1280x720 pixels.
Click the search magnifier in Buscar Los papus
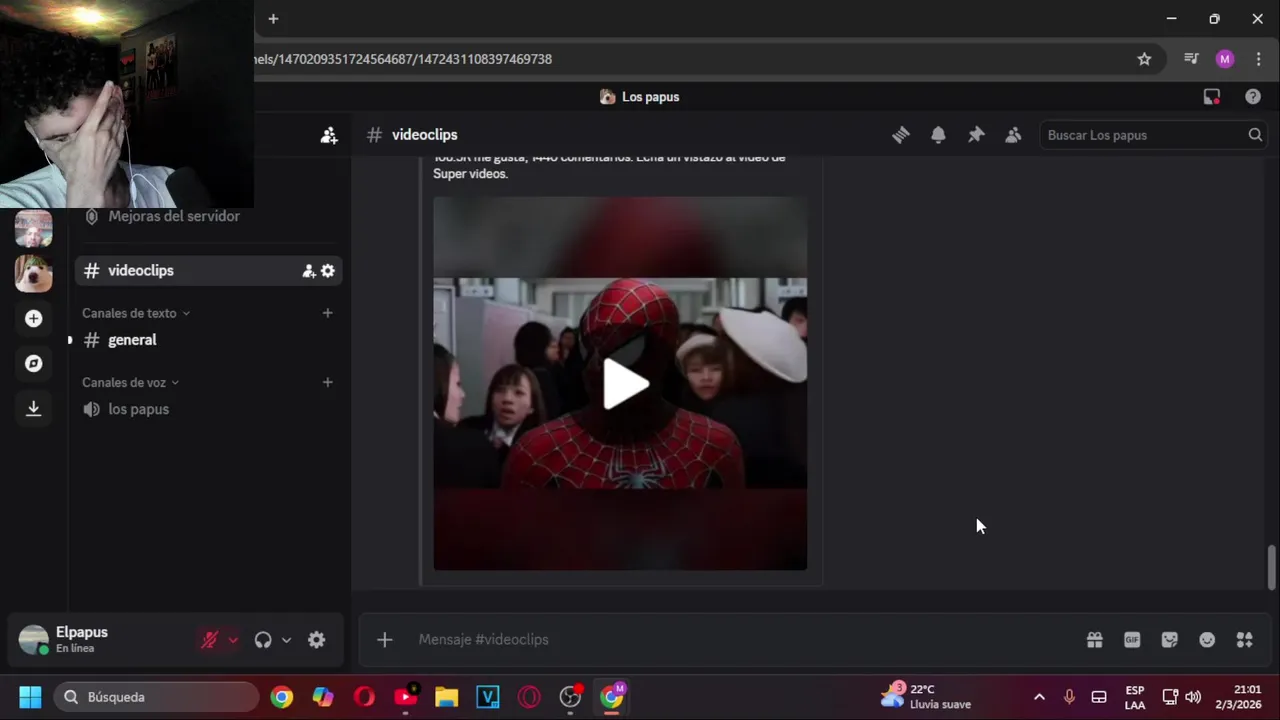pyautogui.click(x=1255, y=135)
